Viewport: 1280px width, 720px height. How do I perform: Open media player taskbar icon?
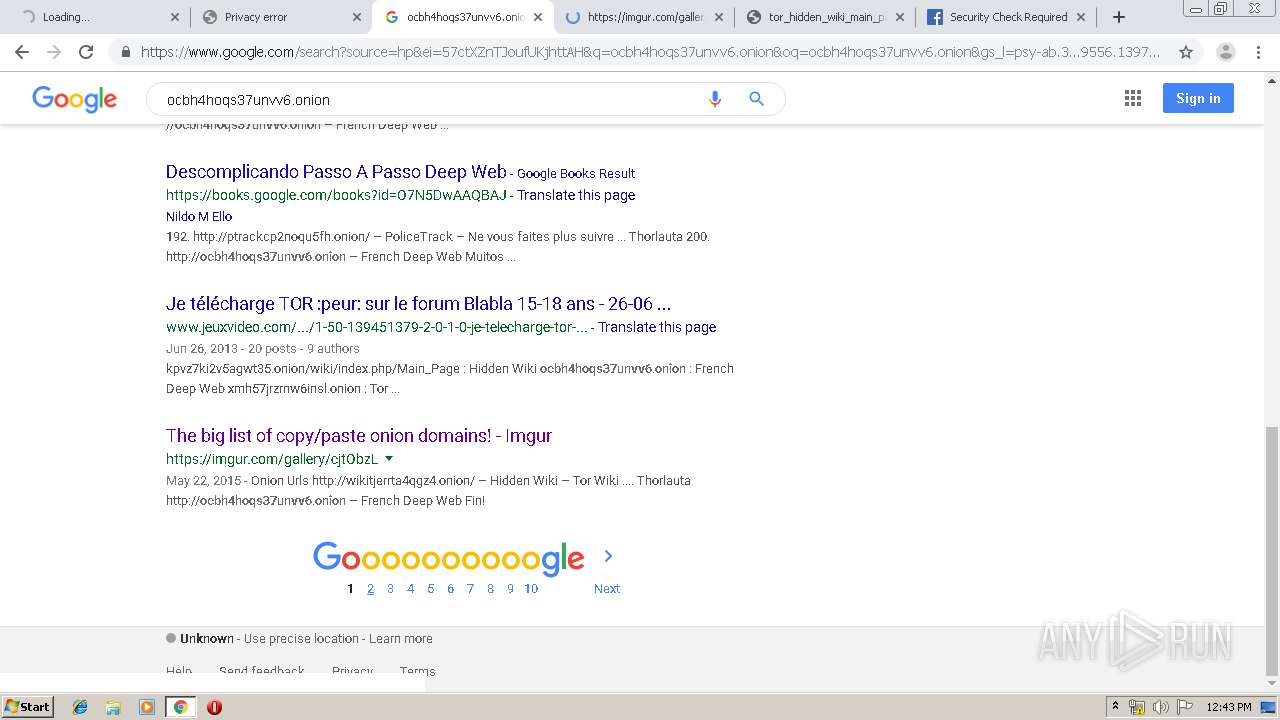pyautogui.click(x=147, y=707)
